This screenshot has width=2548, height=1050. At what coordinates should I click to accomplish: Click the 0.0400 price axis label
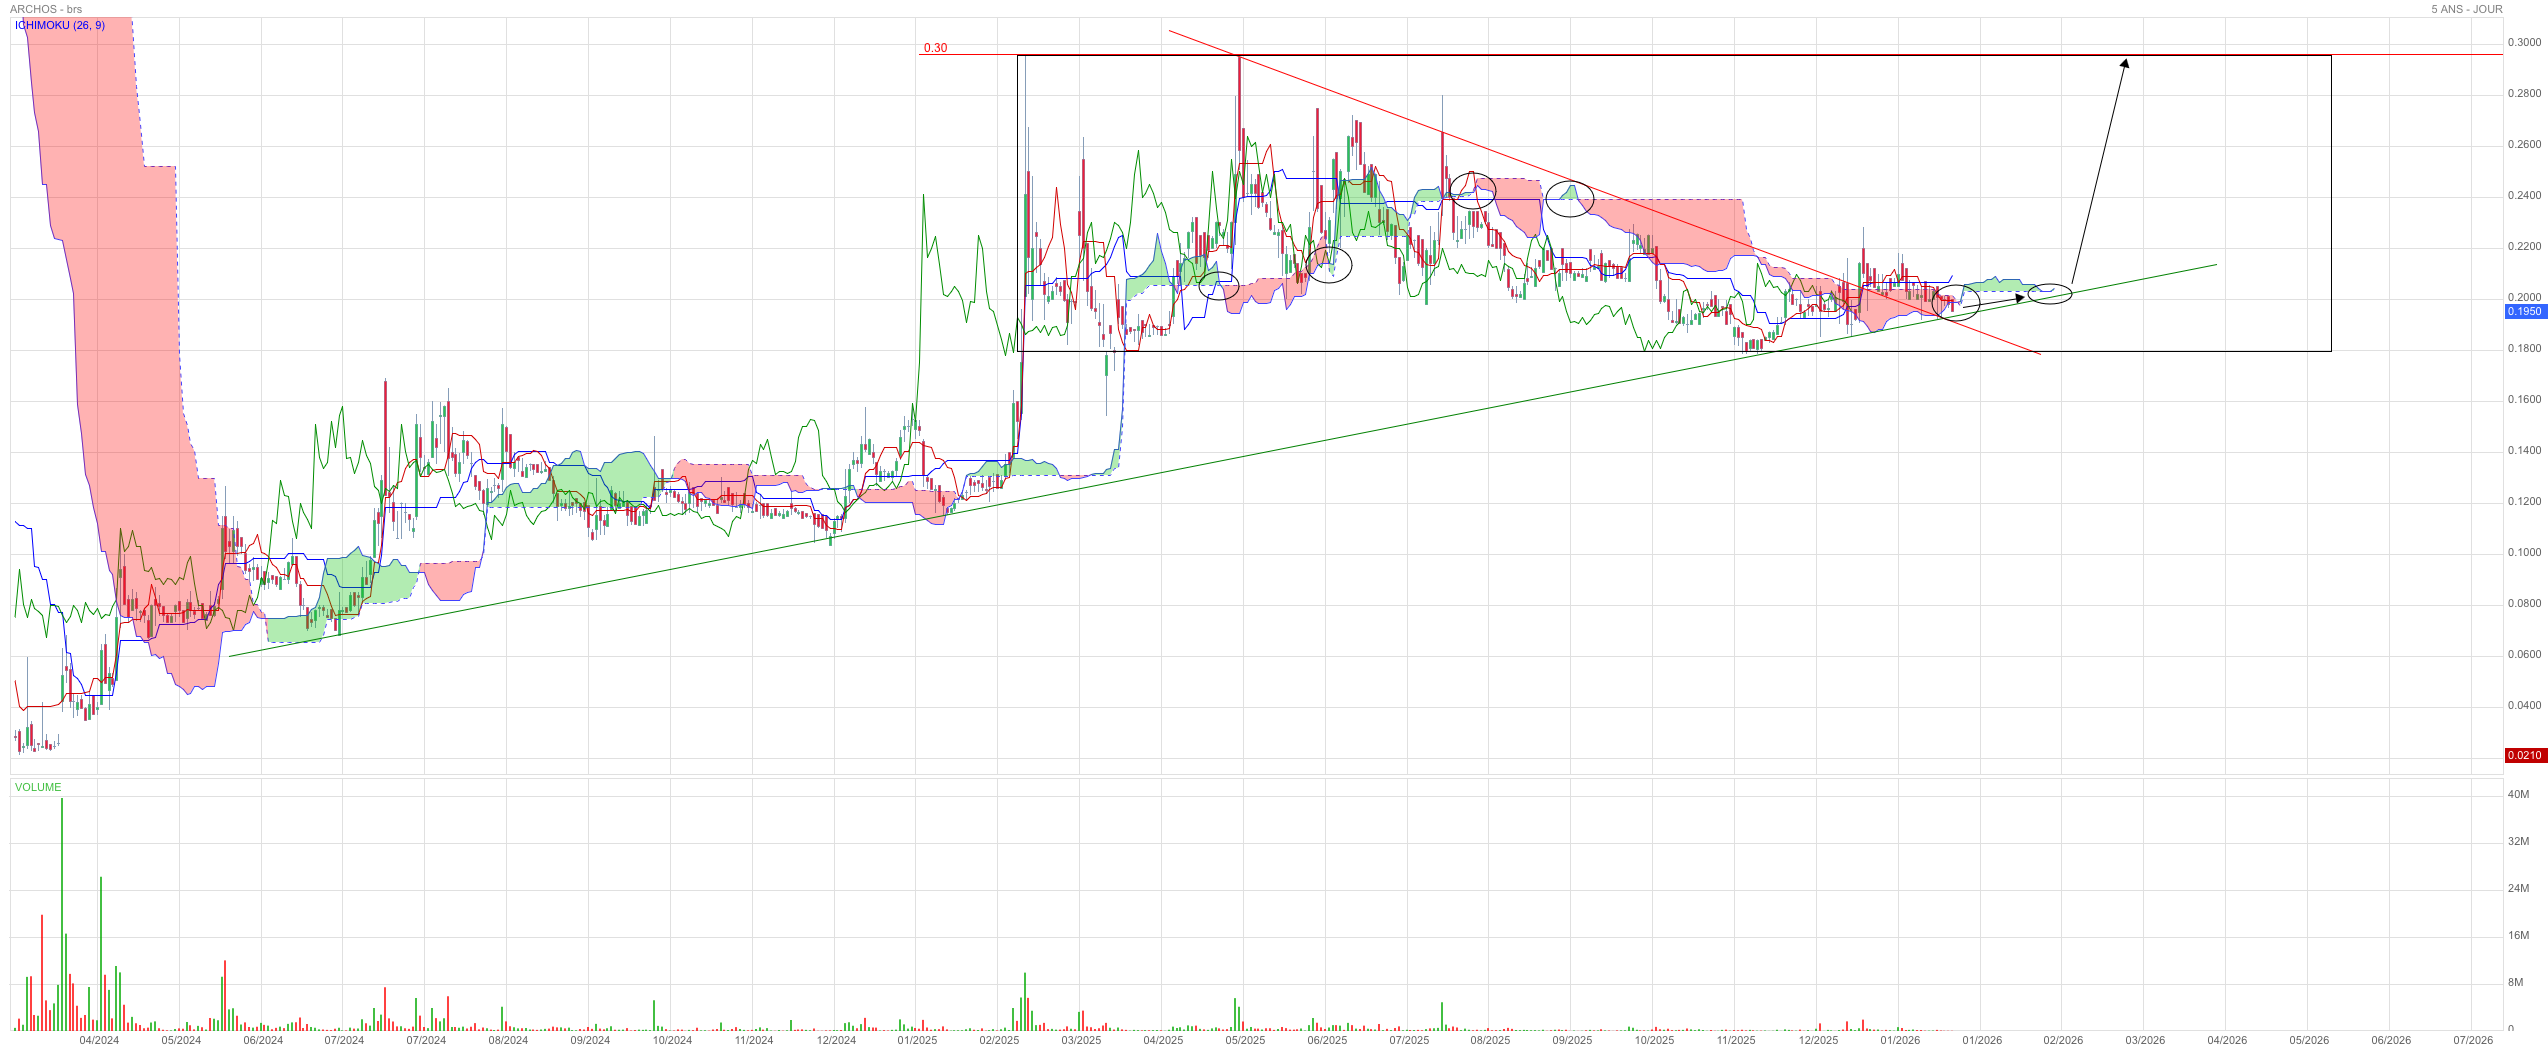click(2524, 705)
